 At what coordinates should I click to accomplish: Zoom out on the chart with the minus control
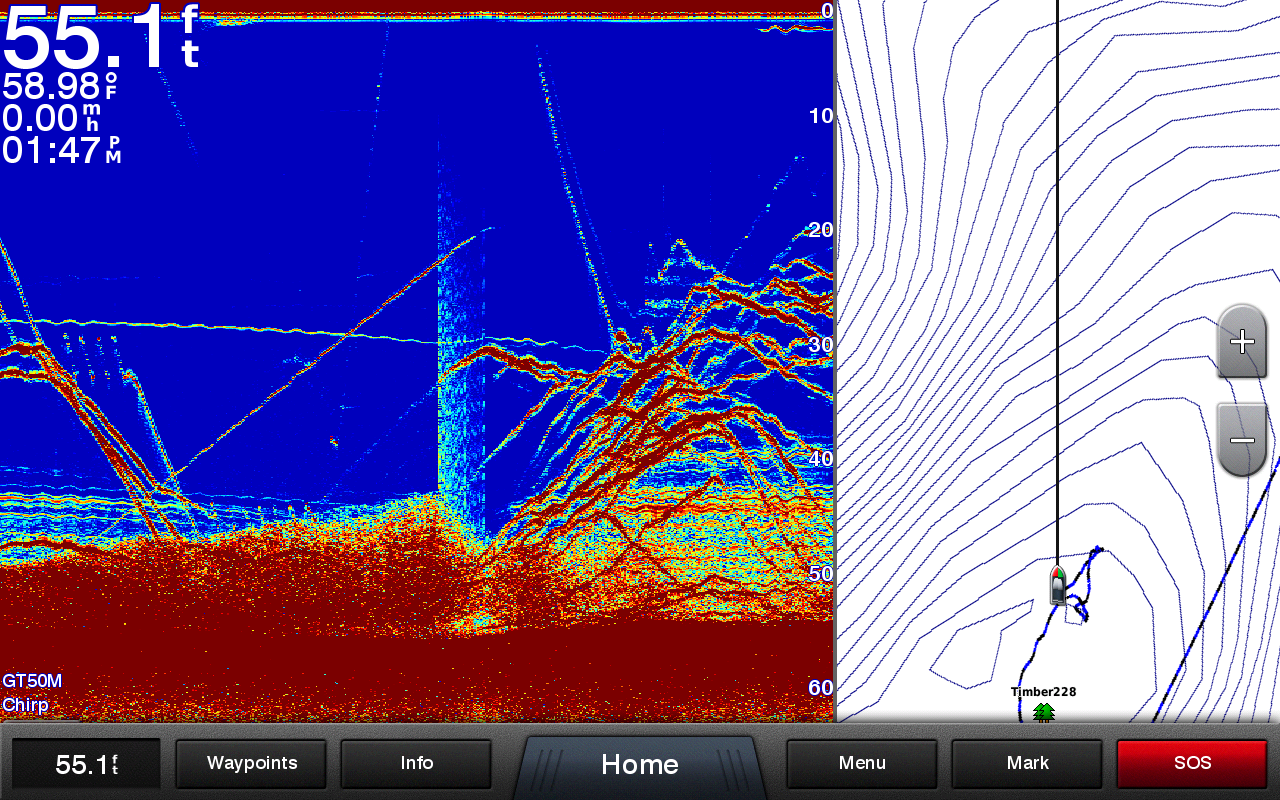coord(1240,440)
